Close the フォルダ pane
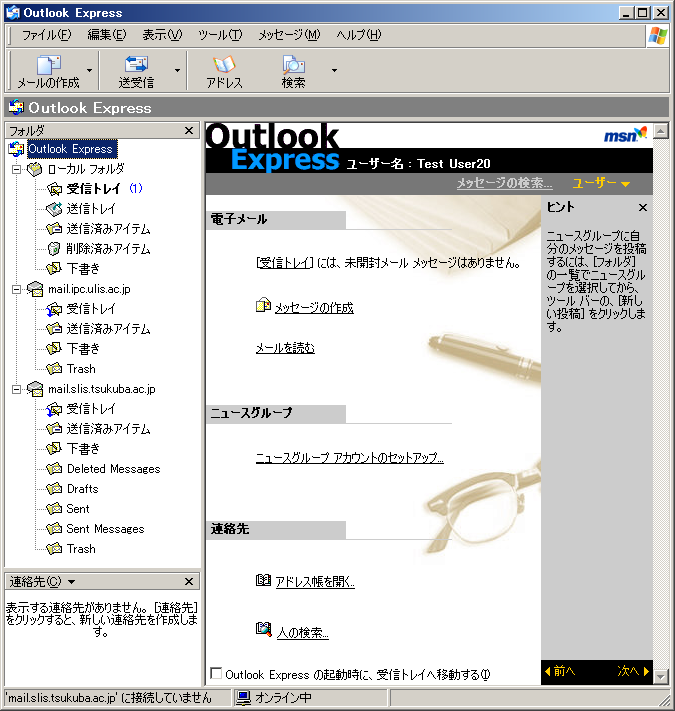 tap(189, 131)
